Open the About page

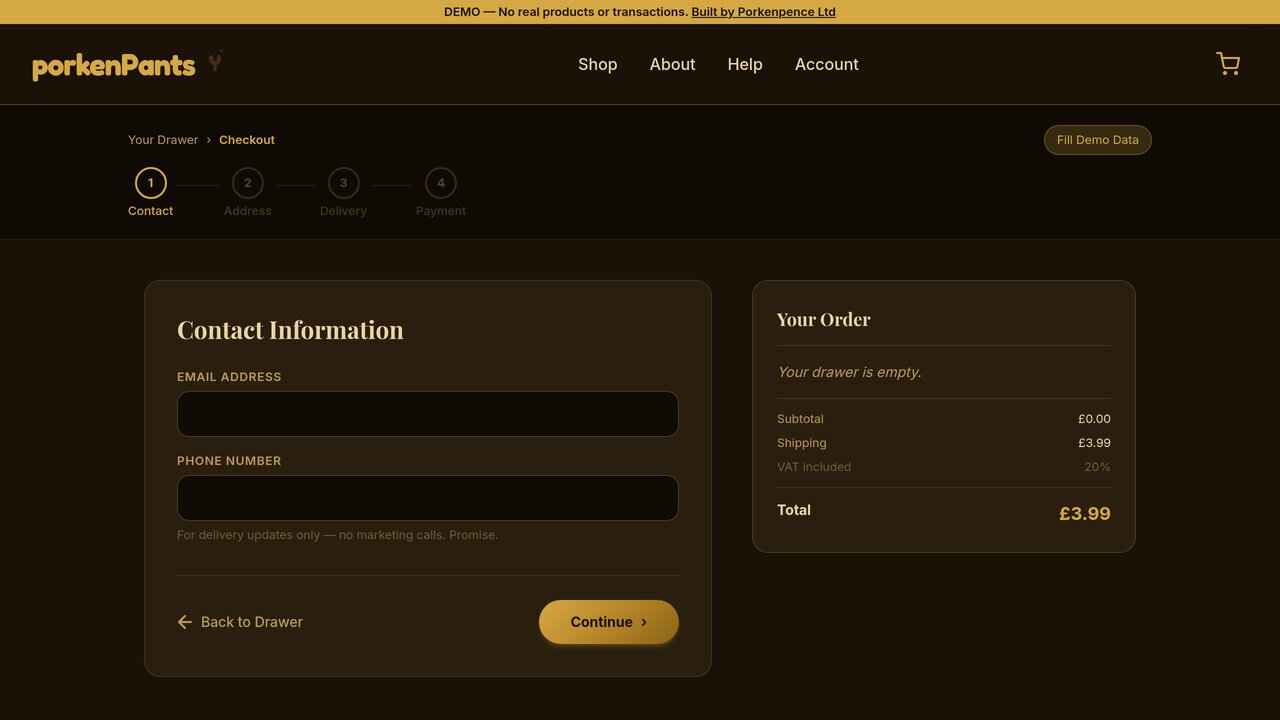click(672, 64)
